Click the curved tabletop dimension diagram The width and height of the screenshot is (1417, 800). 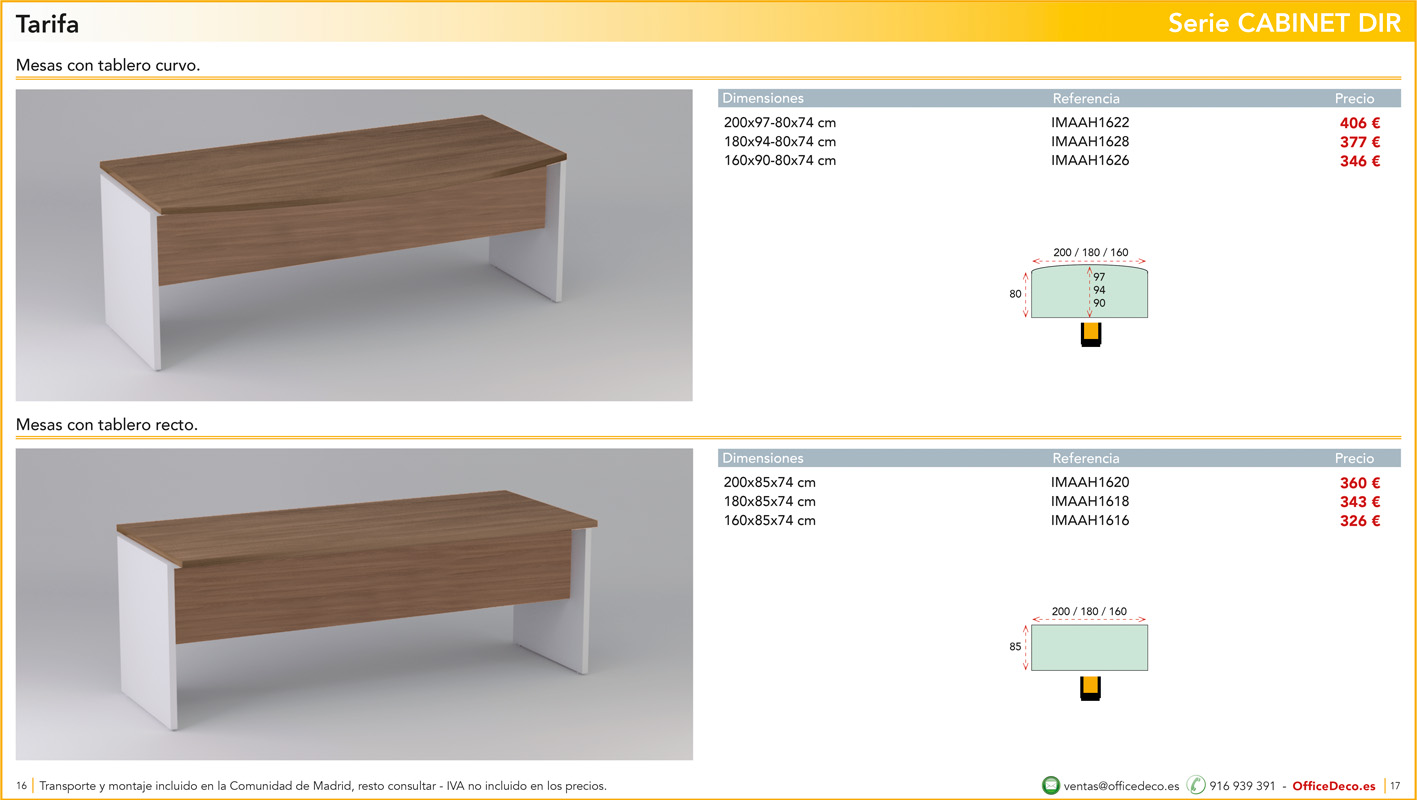[x=1089, y=291]
